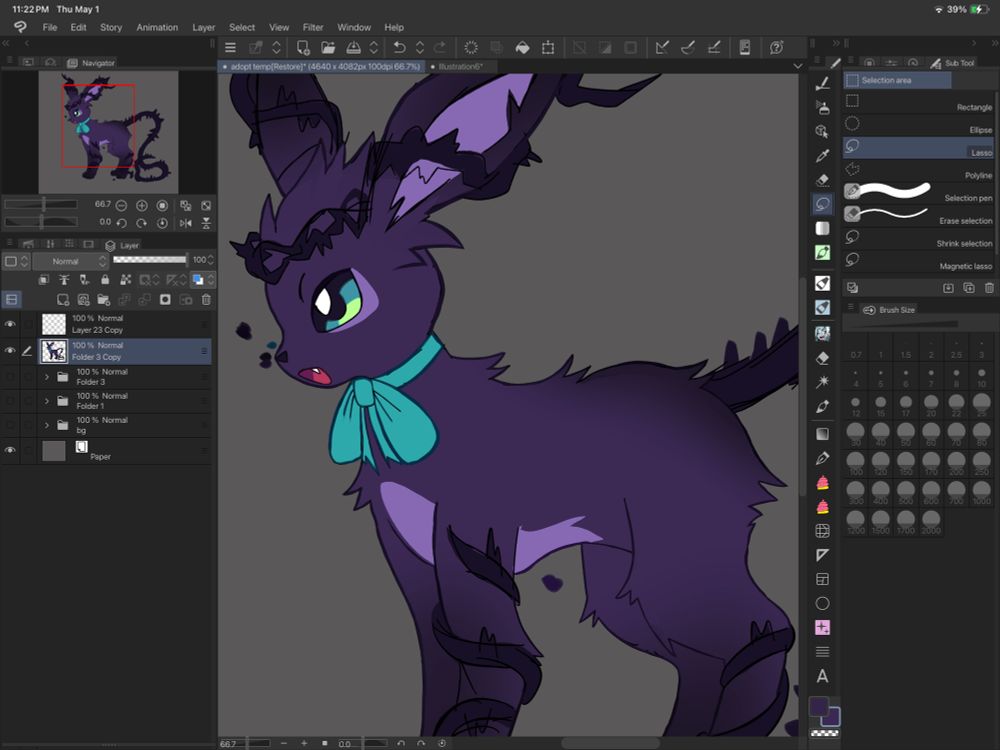This screenshot has width=1000, height=750.
Task: Choose the Magnetic lasso sub tool
Action: (x=918, y=261)
